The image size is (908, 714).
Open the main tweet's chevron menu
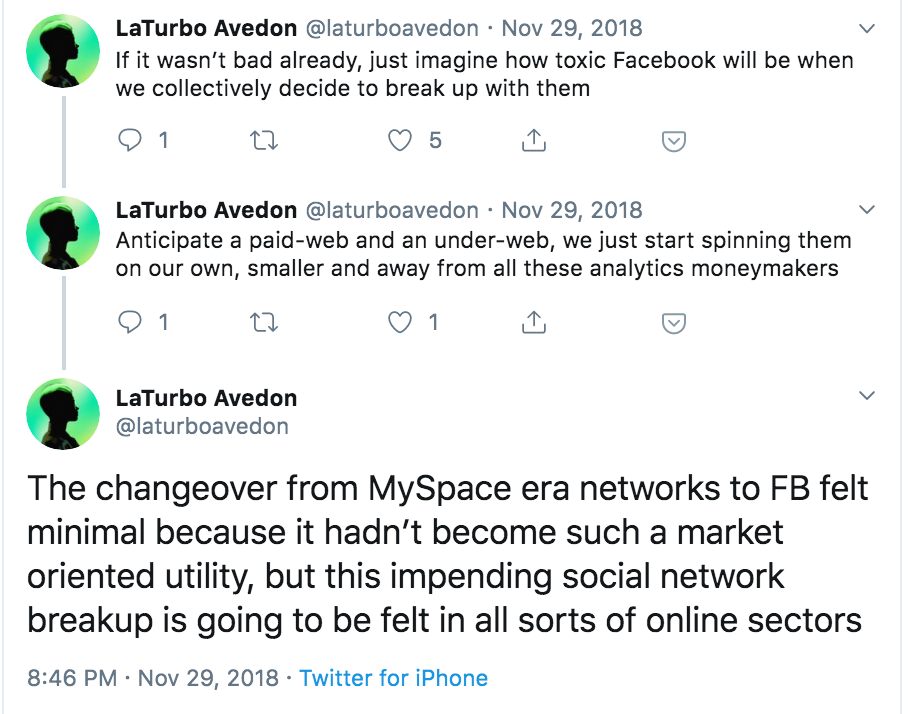click(x=866, y=396)
